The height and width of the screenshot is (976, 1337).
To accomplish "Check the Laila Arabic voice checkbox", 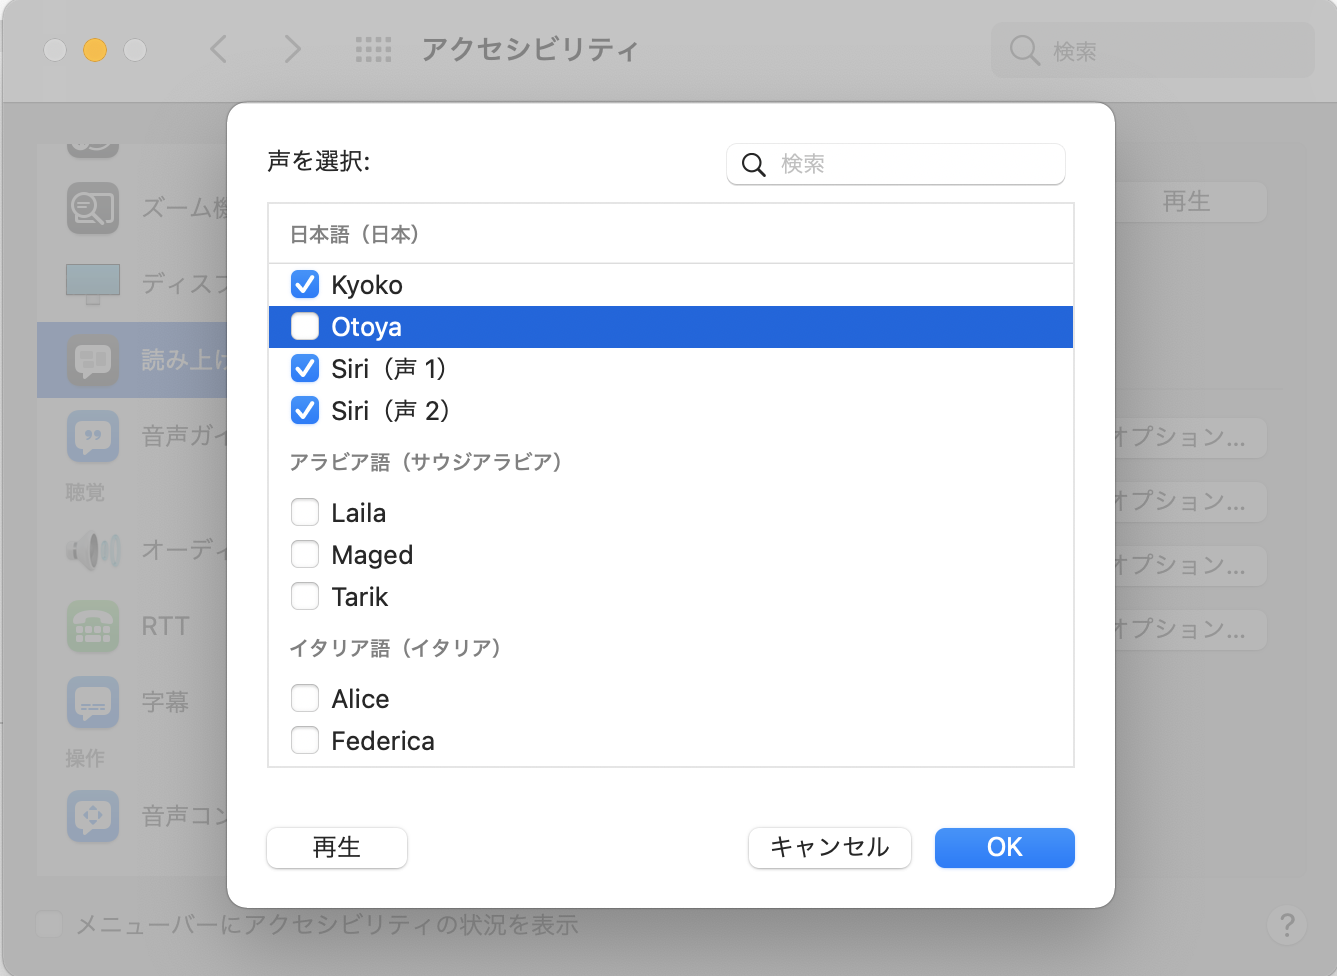I will tap(305, 513).
